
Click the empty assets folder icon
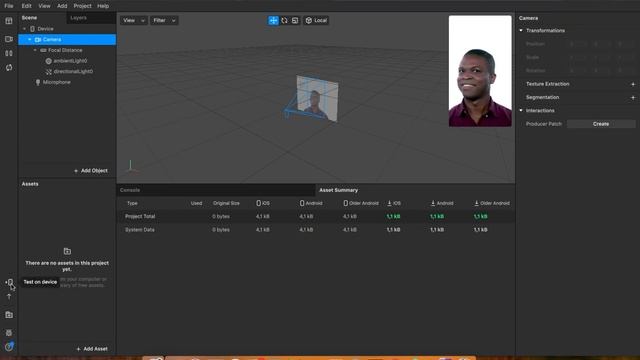(67, 251)
